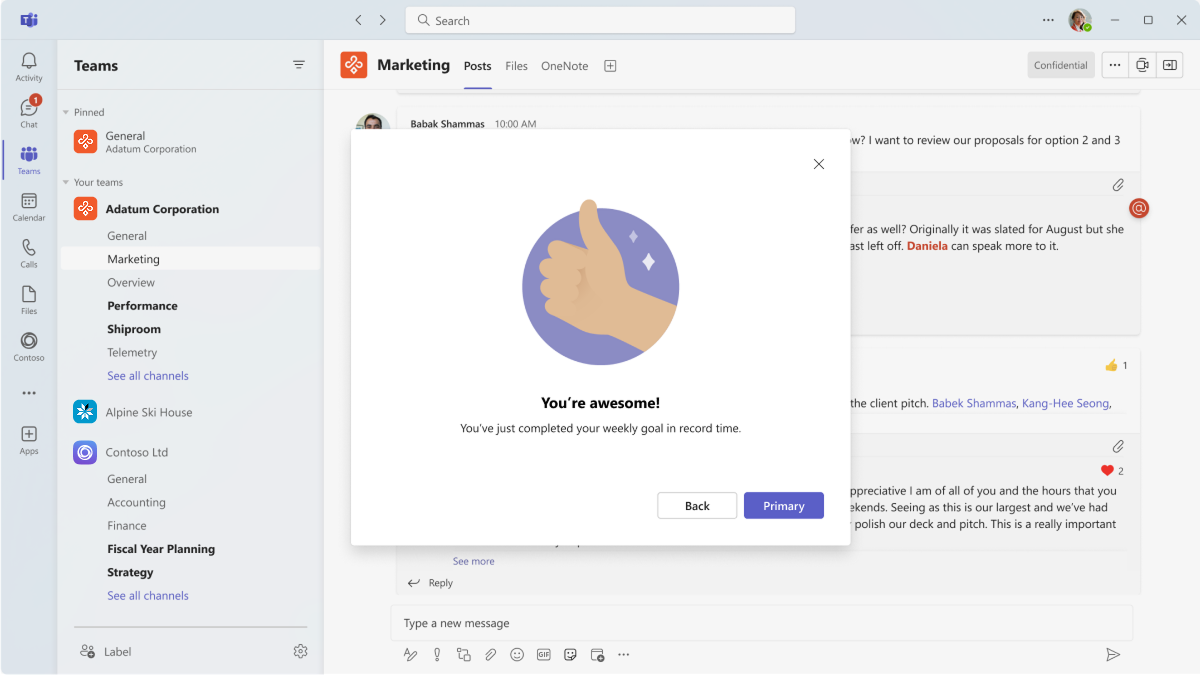
Task: Click See all channels under Adatum Corporation
Action: point(148,376)
